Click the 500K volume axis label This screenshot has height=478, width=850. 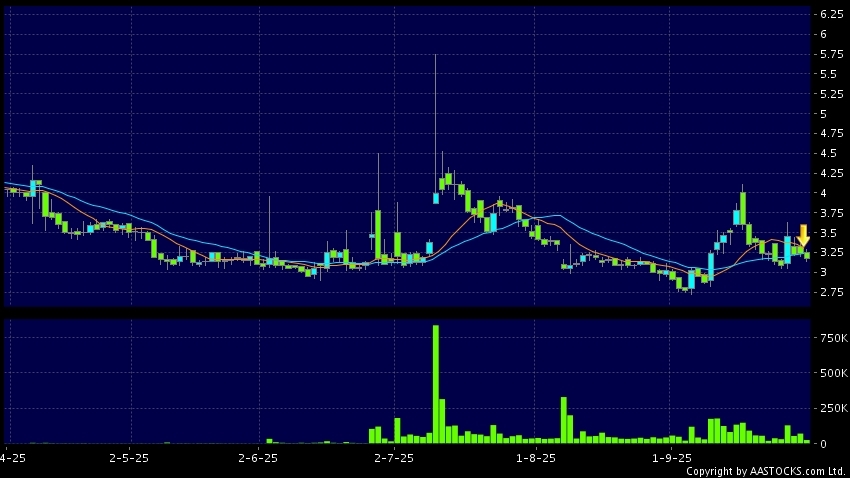click(831, 374)
